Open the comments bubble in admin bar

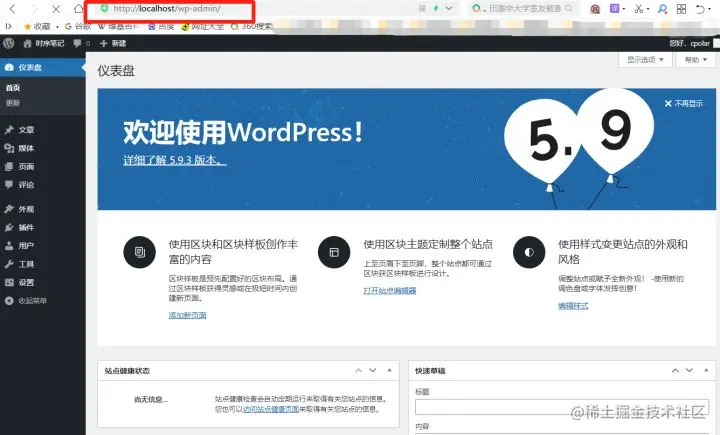(81, 43)
